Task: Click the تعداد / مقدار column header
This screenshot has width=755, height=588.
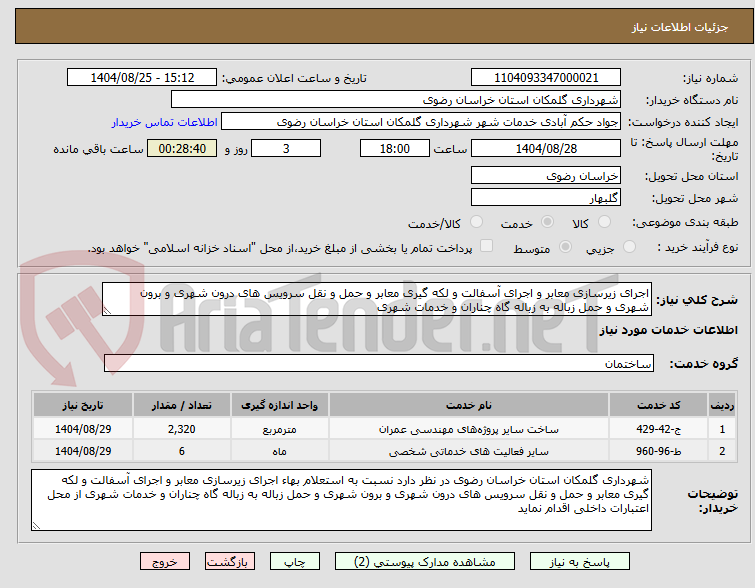Action: [x=182, y=405]
